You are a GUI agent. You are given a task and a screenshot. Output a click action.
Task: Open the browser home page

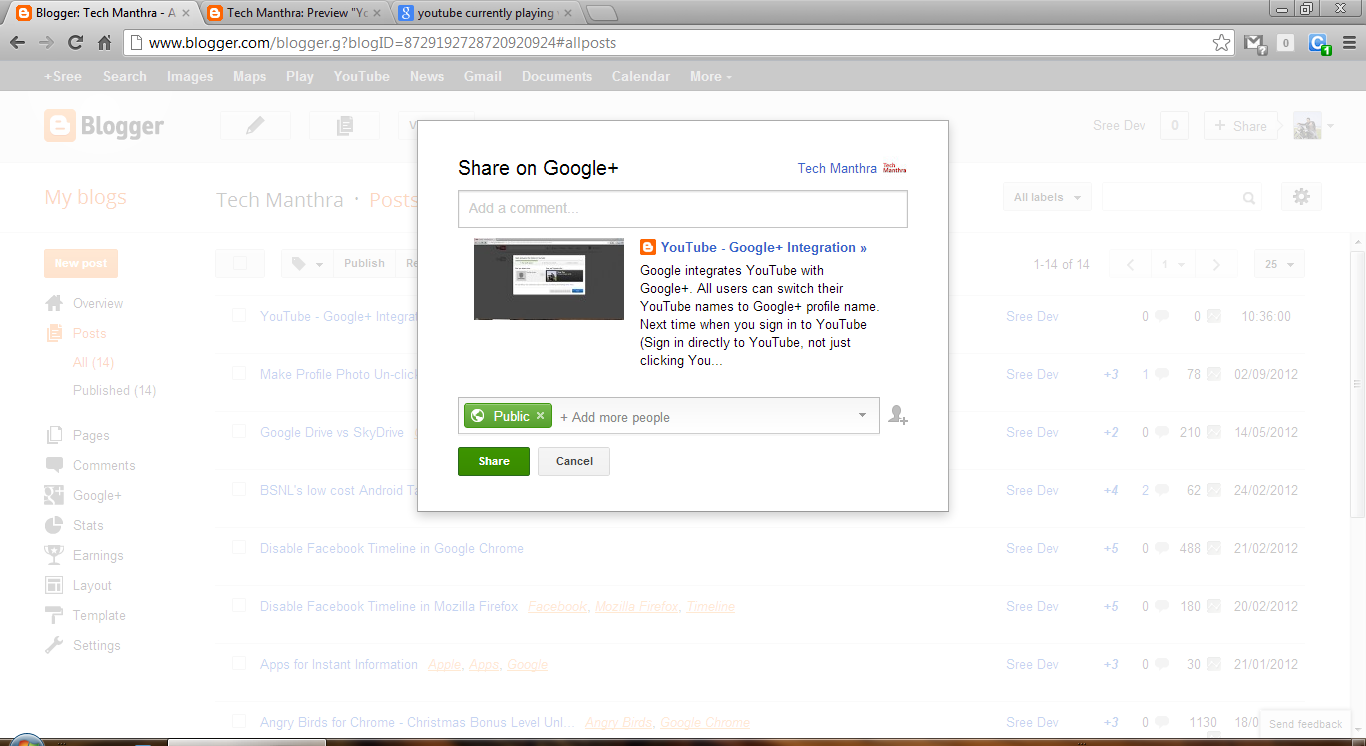[104, 43]
